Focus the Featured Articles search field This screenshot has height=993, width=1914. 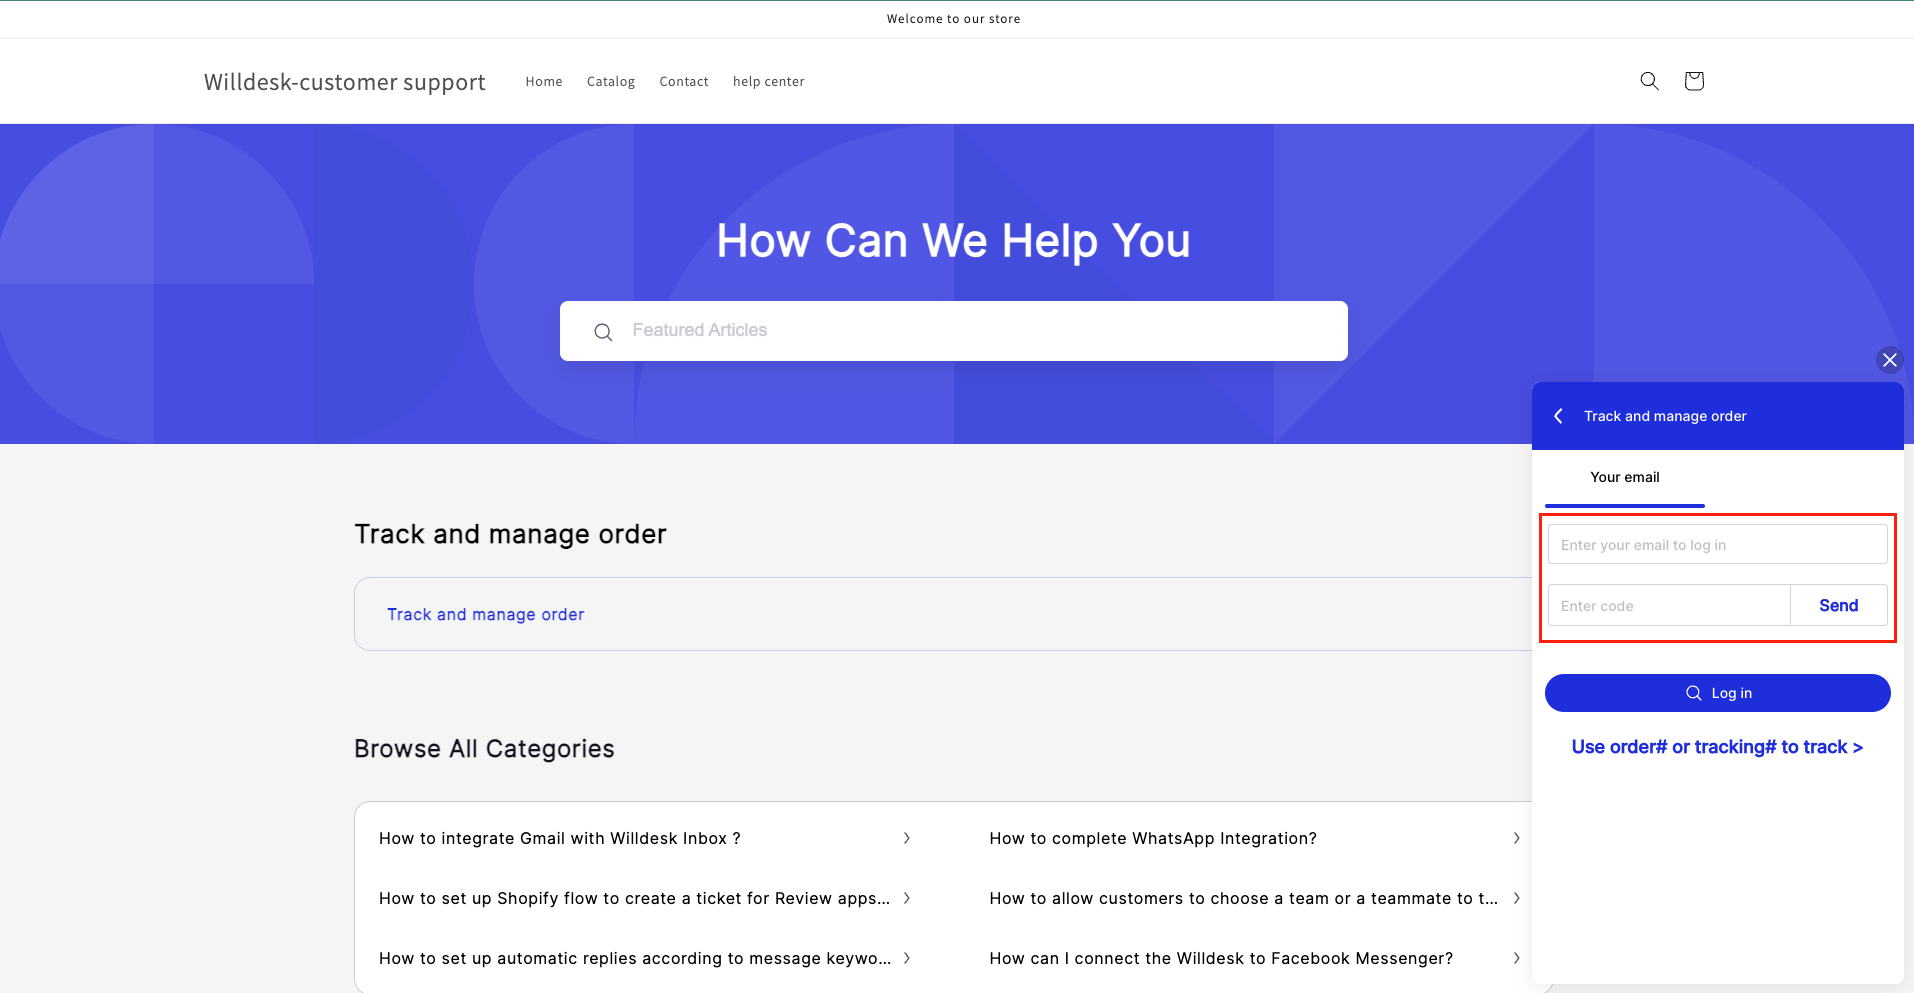click(x=954, y=331)
